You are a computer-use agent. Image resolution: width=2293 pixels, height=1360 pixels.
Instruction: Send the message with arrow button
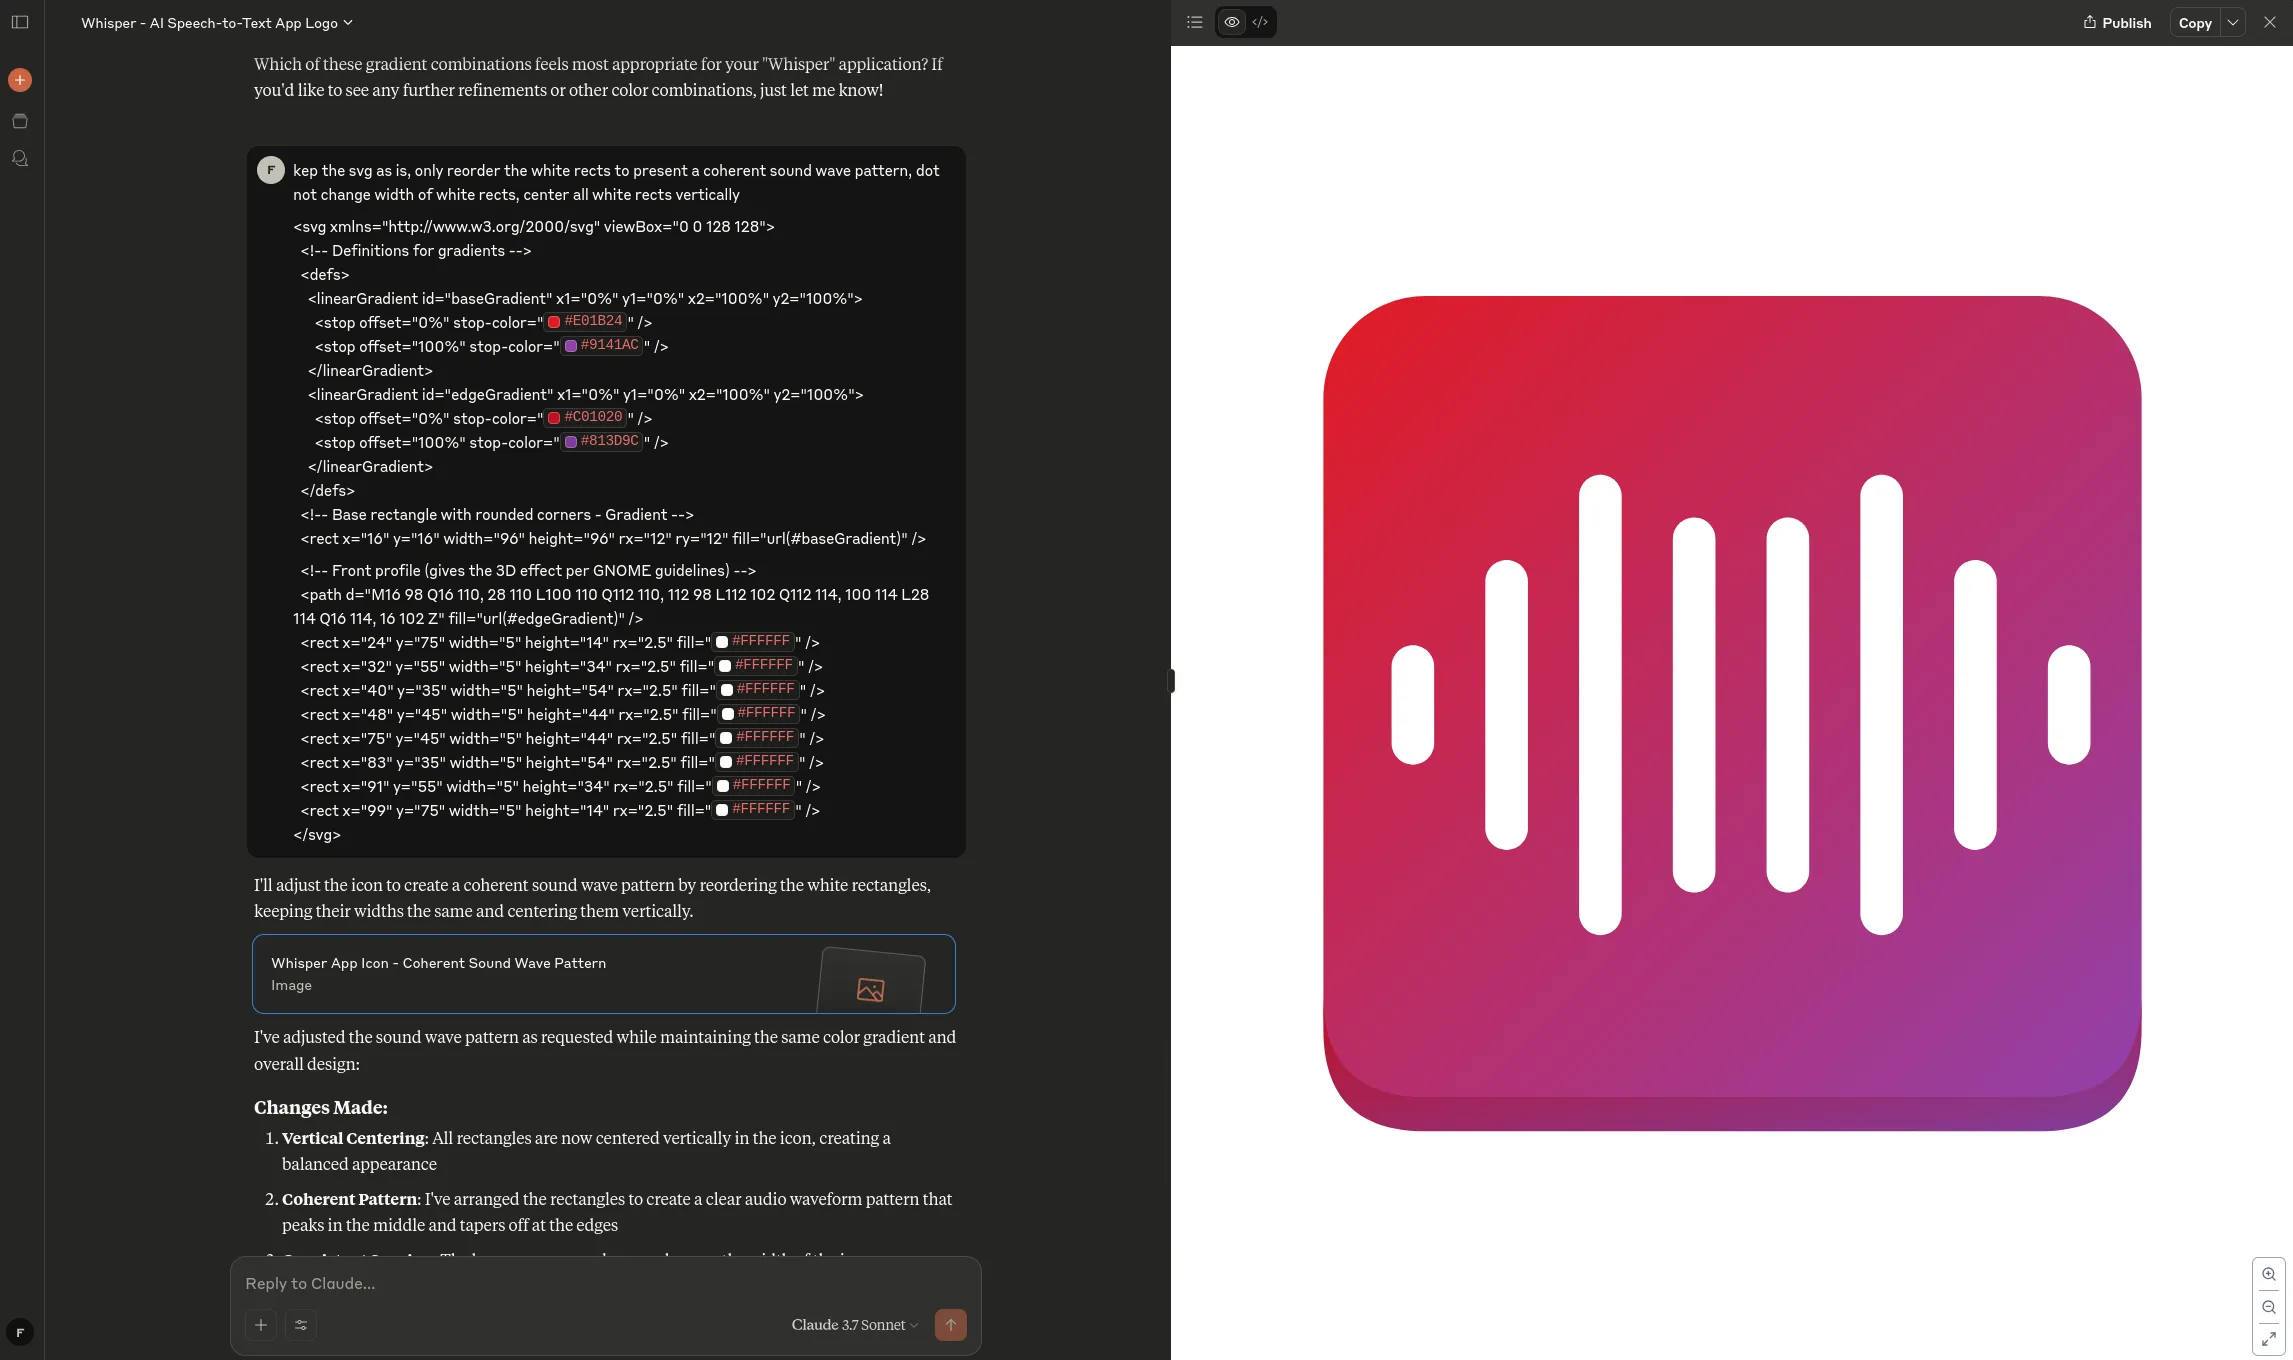[951, 1325]
